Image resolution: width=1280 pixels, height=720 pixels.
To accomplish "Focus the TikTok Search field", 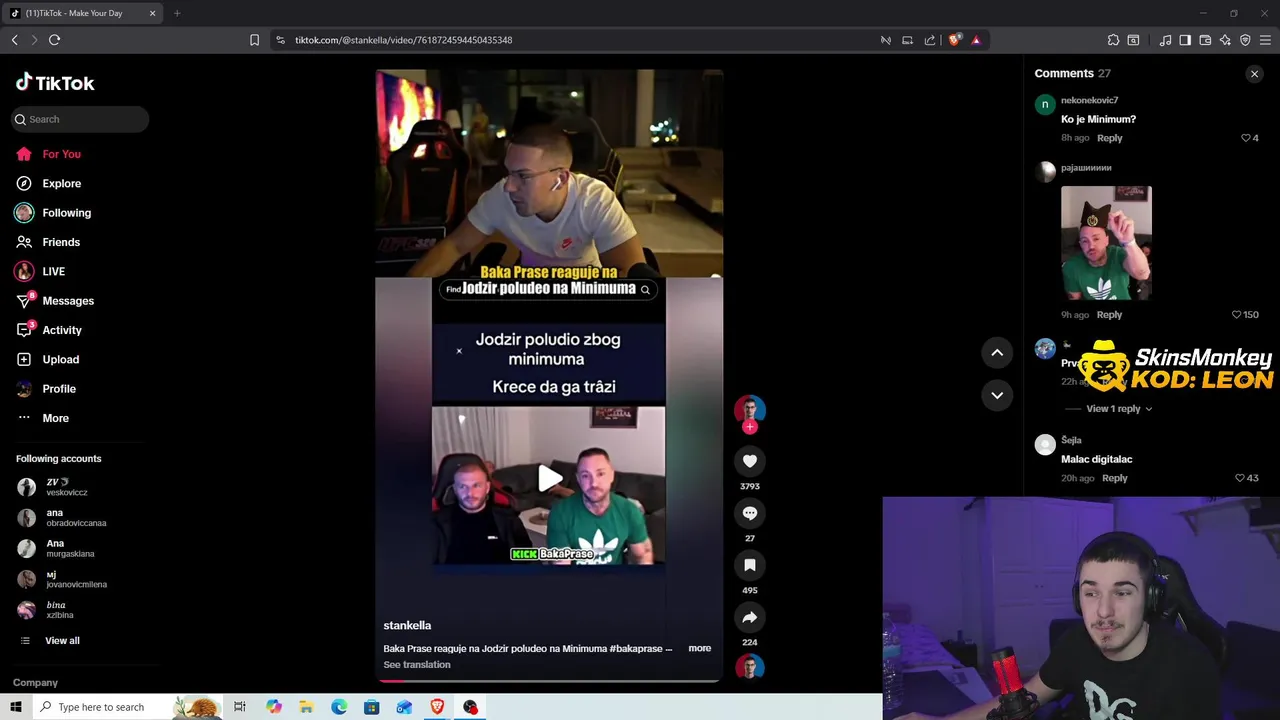I will tap(80, 119).
